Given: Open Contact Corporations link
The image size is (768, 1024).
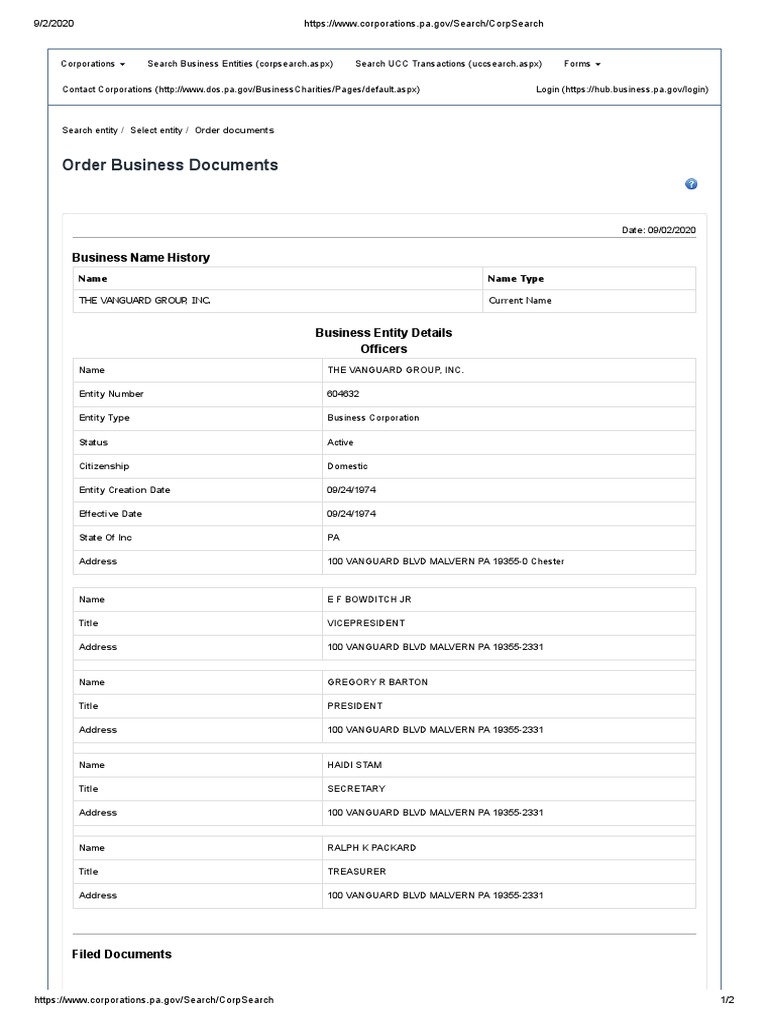Looking at the screenshot, I should [x=241, y=89].
